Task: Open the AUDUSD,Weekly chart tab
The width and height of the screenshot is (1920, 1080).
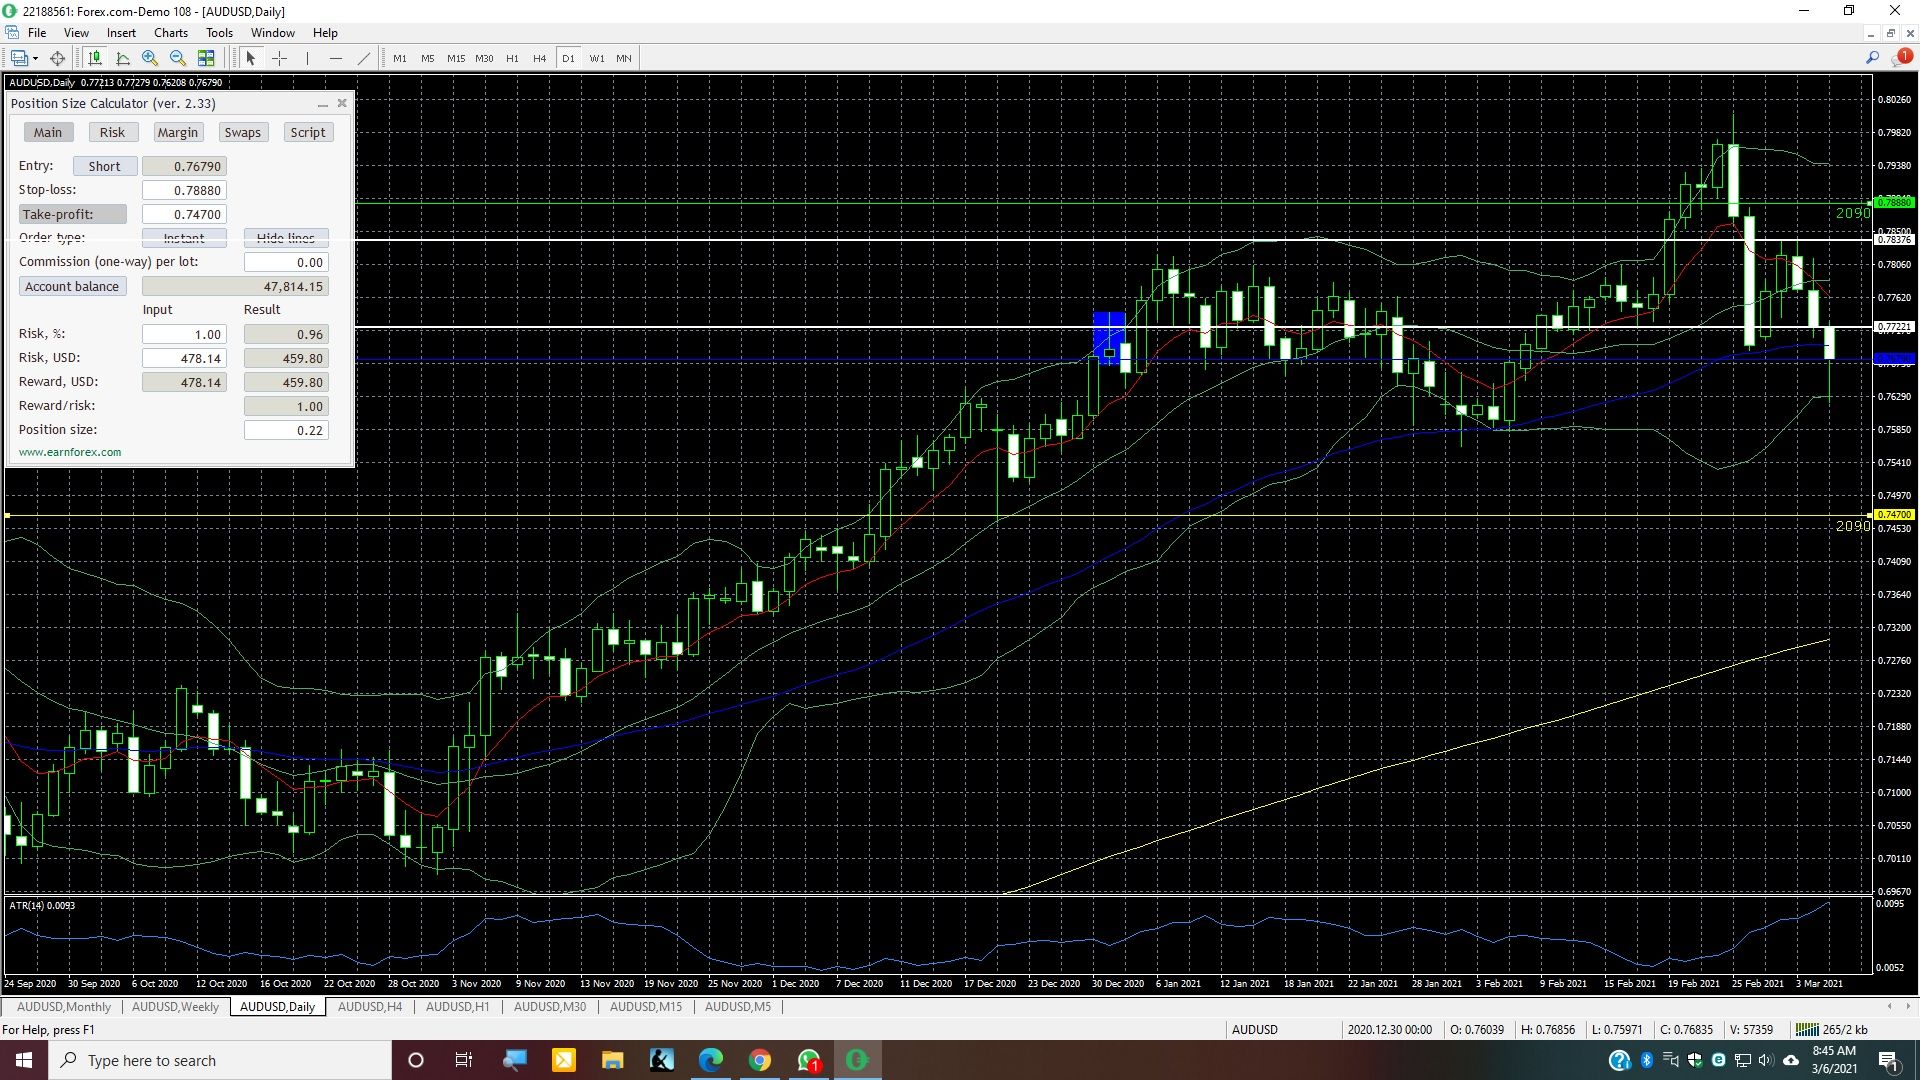Action: pos(175,1007)
